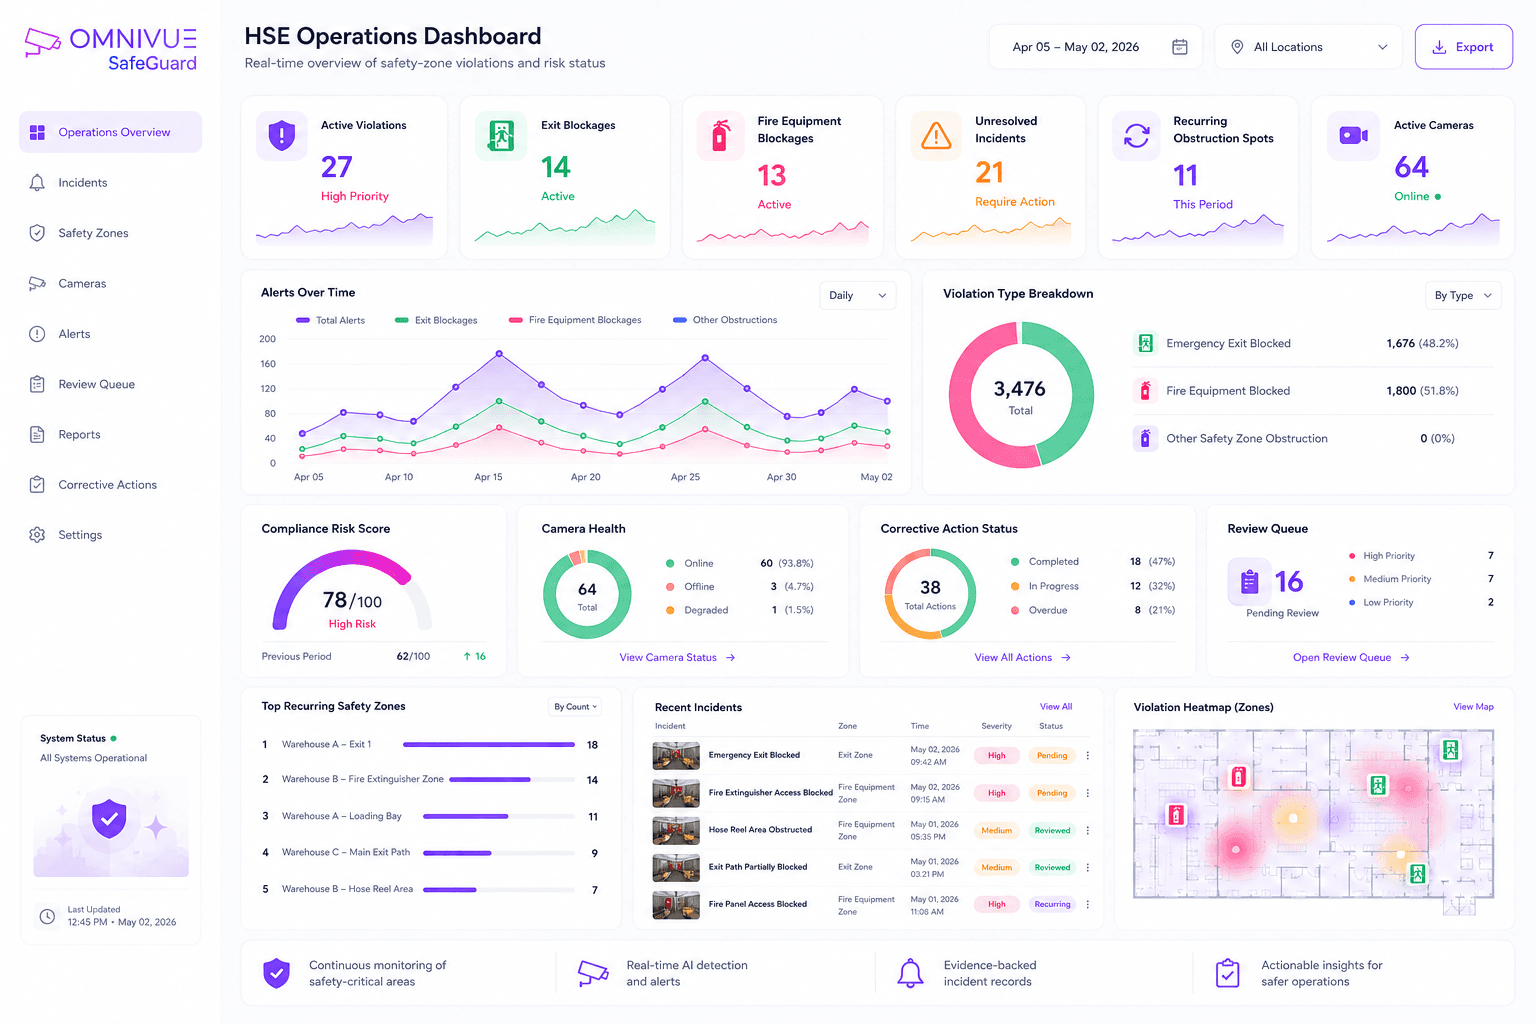Click the Last Updated clock icon
The width and height of the screenshot is (1536, 1024).
[x=47, y=916]
